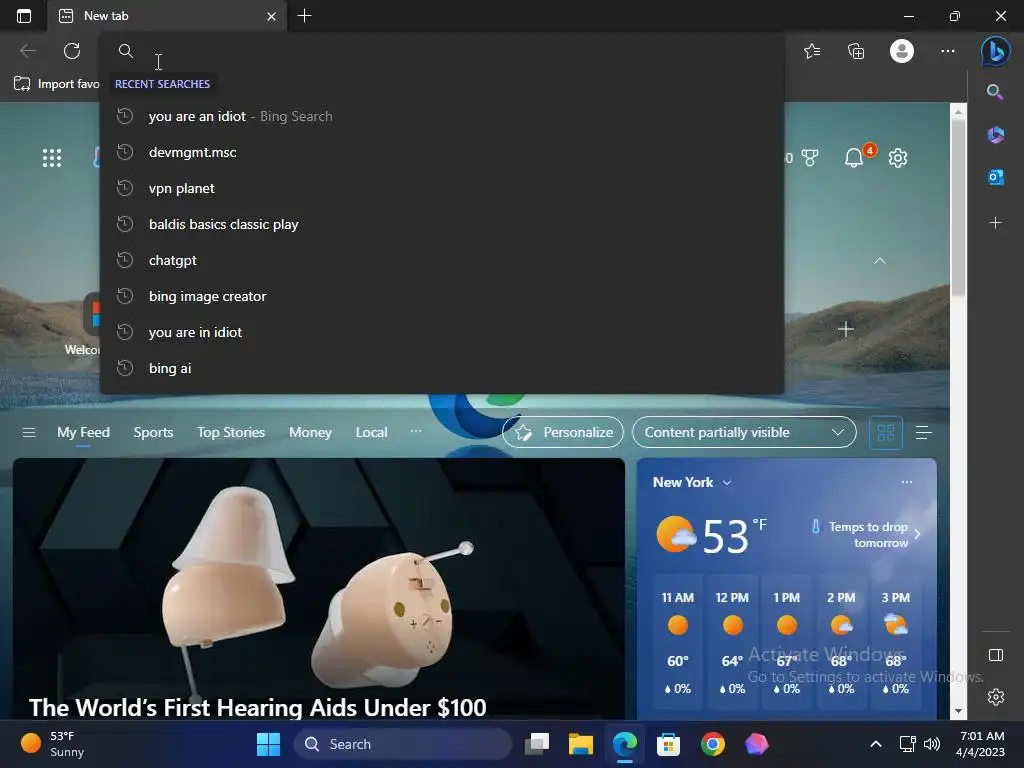The image size is (1024, 768).
Task: Open the app launcher grid icon
Action: click(x=52, y=158)
